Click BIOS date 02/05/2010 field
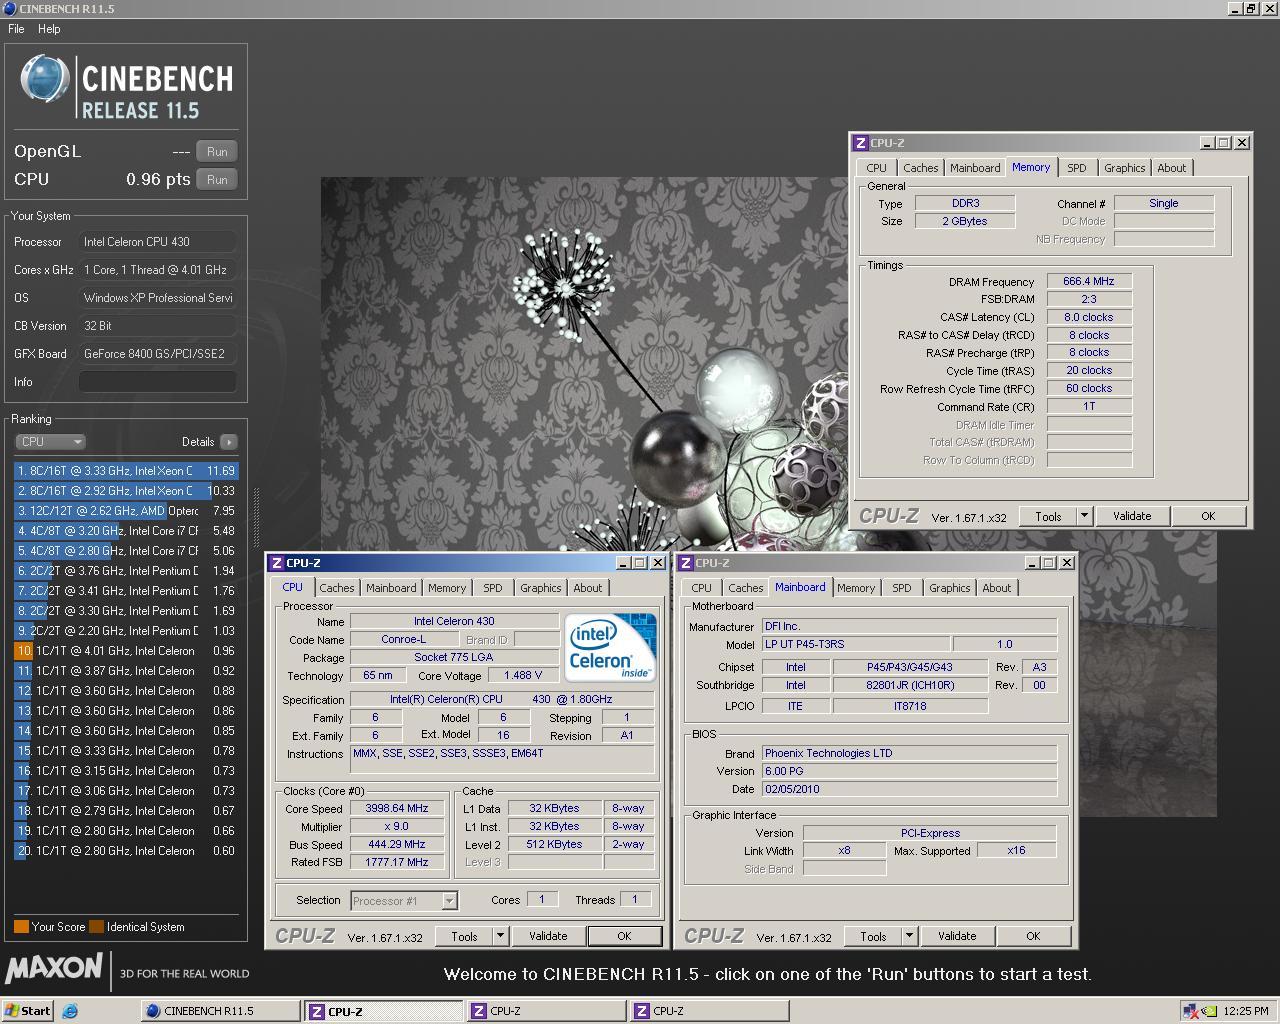This screenshot has width=1280, height=1024. pyautogui.click(x=909, y=790)
